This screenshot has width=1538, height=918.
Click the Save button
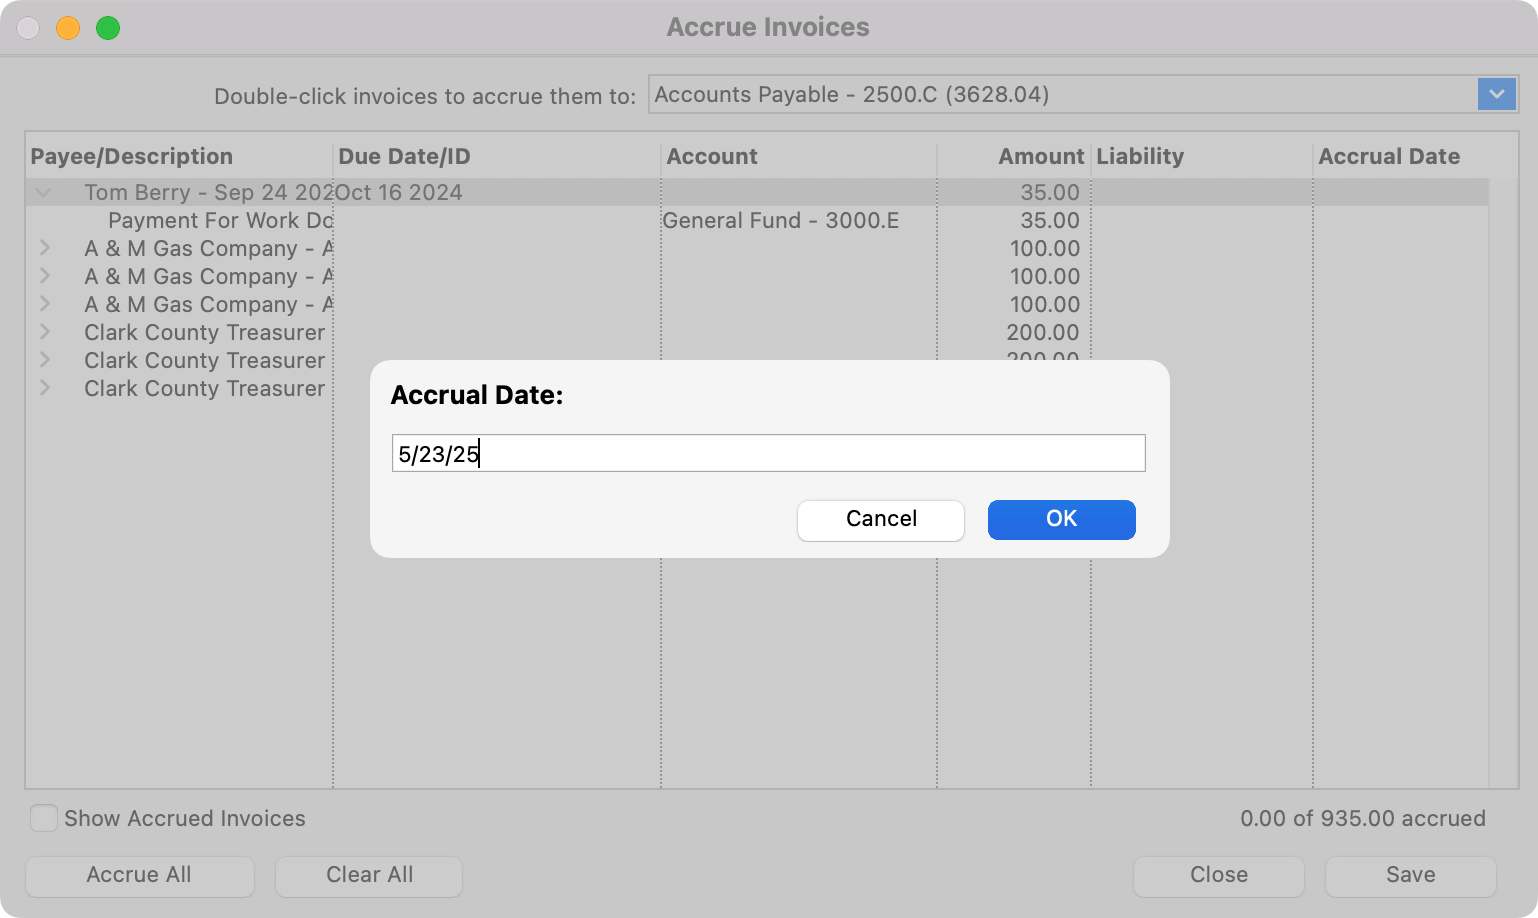click(x=1410, y=875)
